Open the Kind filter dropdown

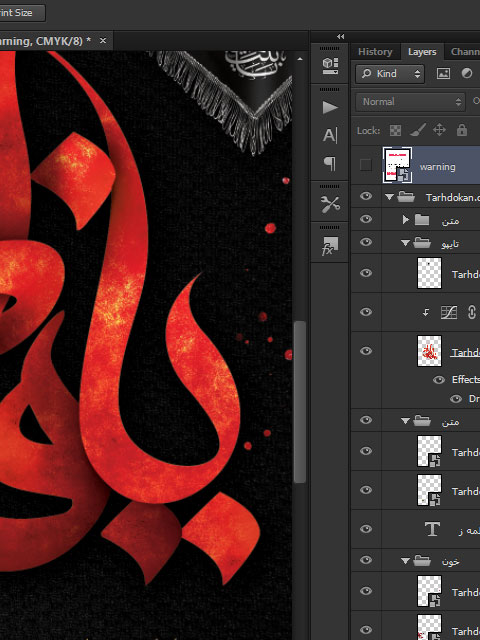(x=390, y=73)
